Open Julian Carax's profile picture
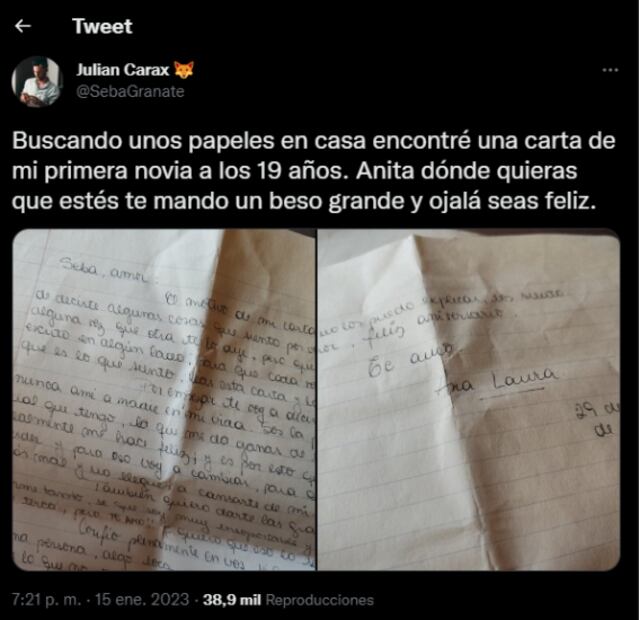 [37, 82]
